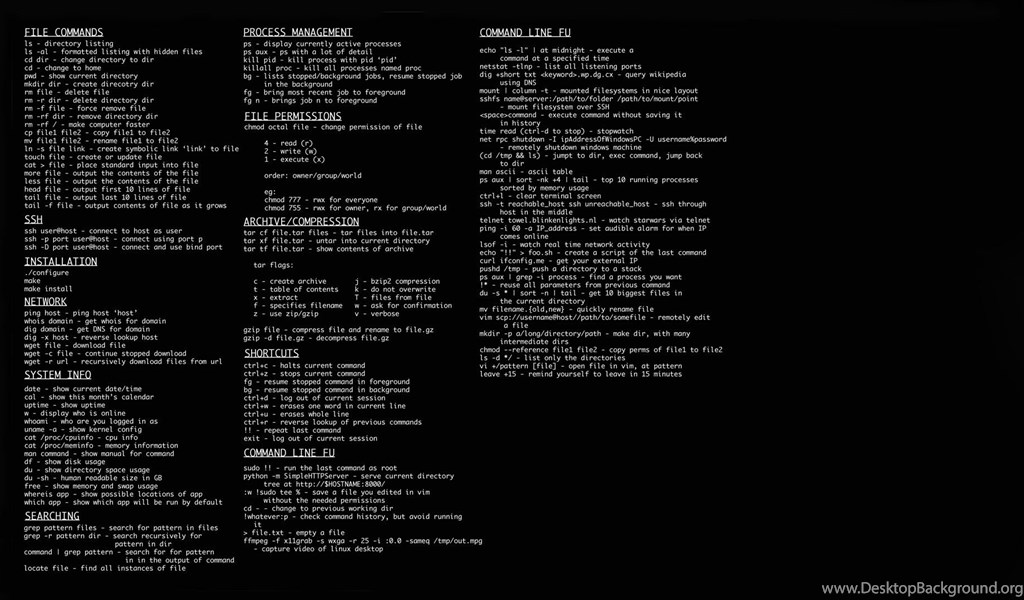Click the 'chmod 777 - rwx for everyone' line

321,200
